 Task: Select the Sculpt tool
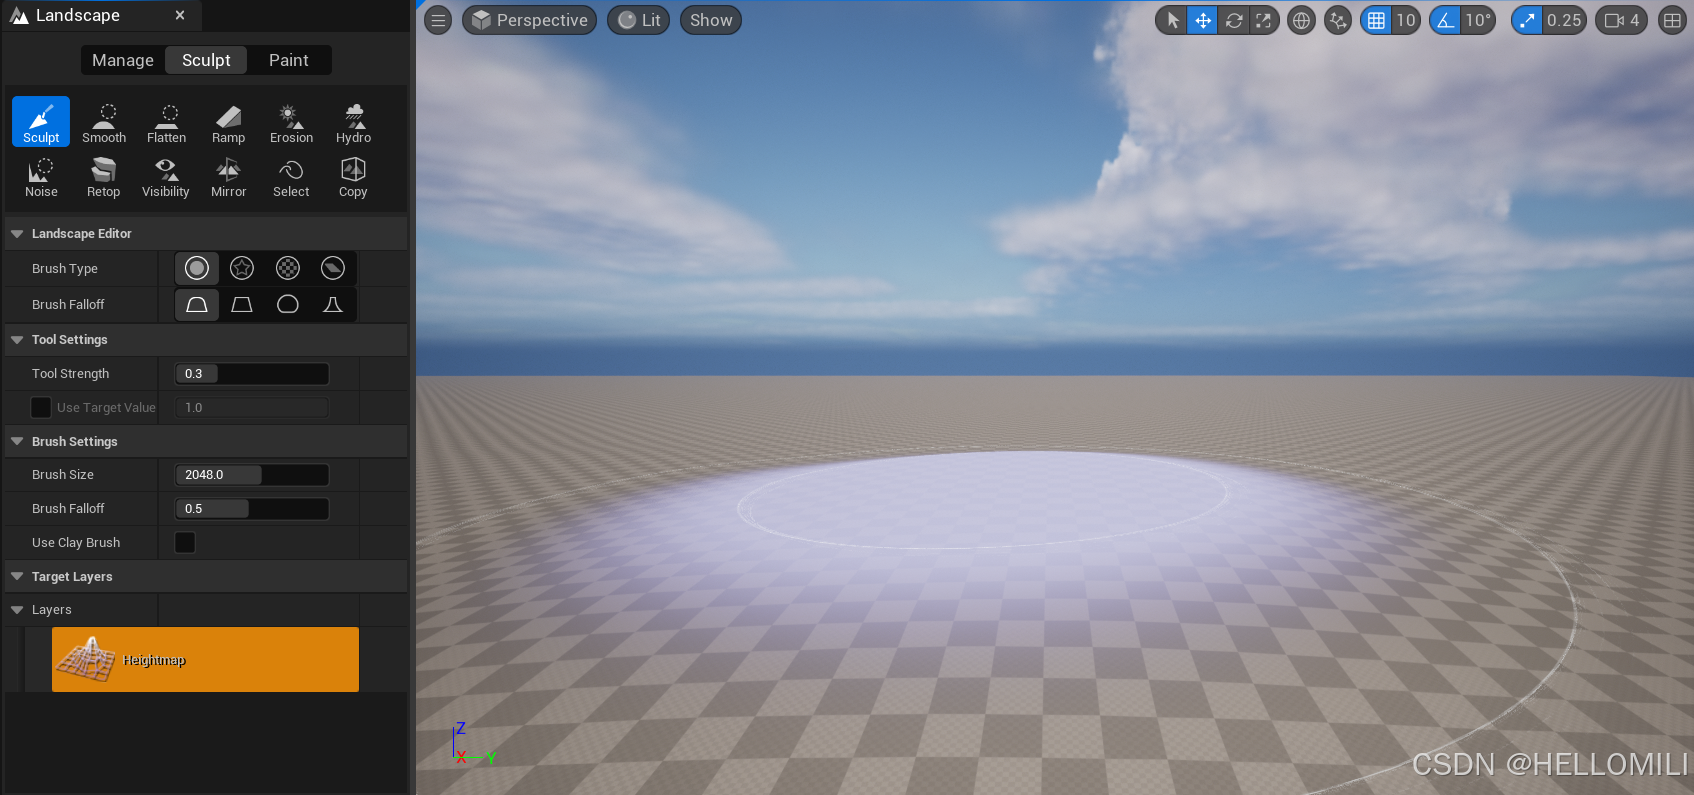tap(41, 122)
